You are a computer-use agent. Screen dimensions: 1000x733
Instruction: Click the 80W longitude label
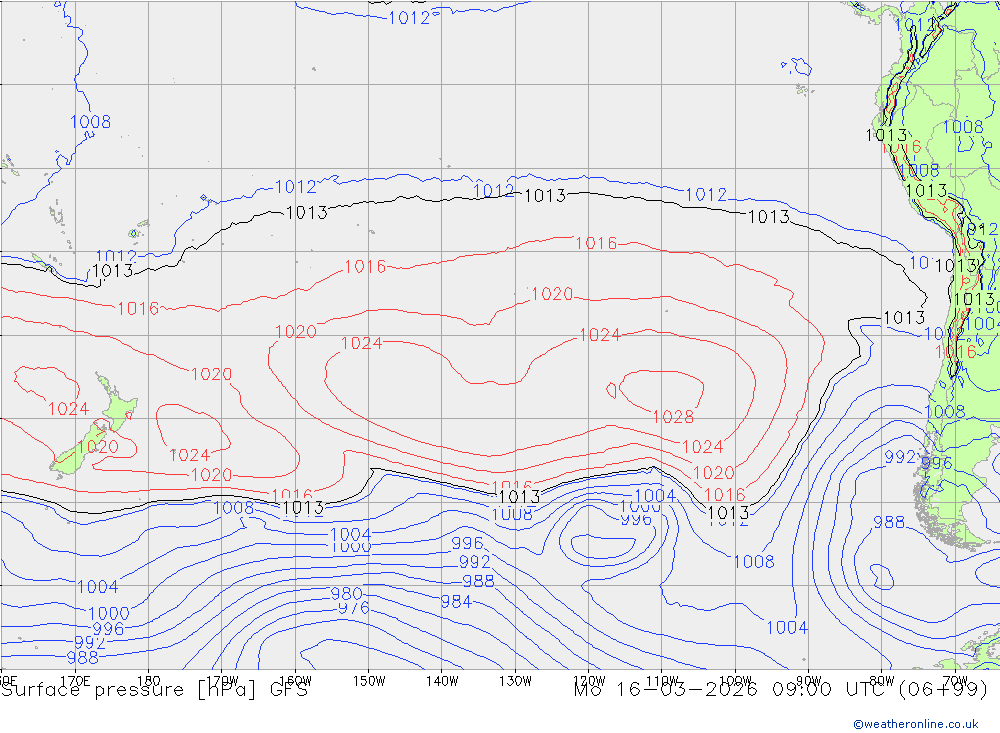[x=882, y=681]
